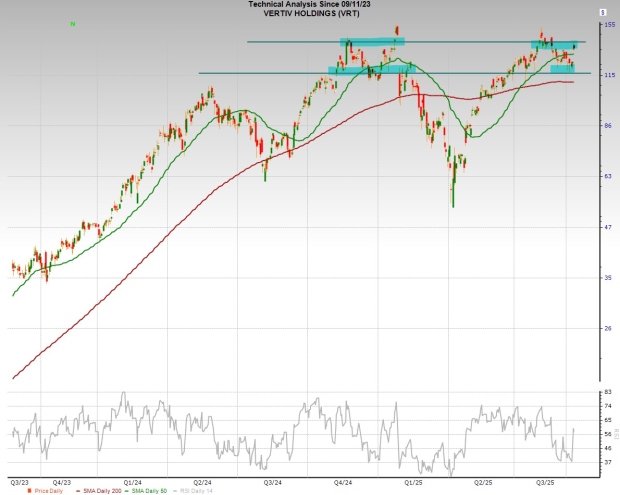Click the 115 price axis label

pos(608,76)
